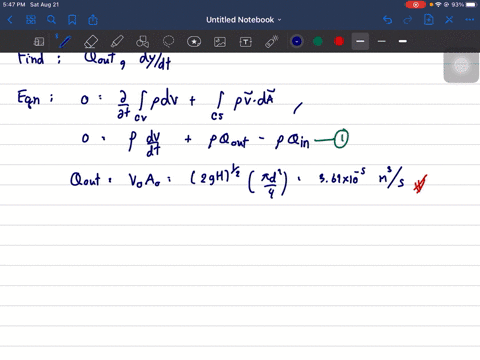Open the share and export icon

tap(93, 20)
